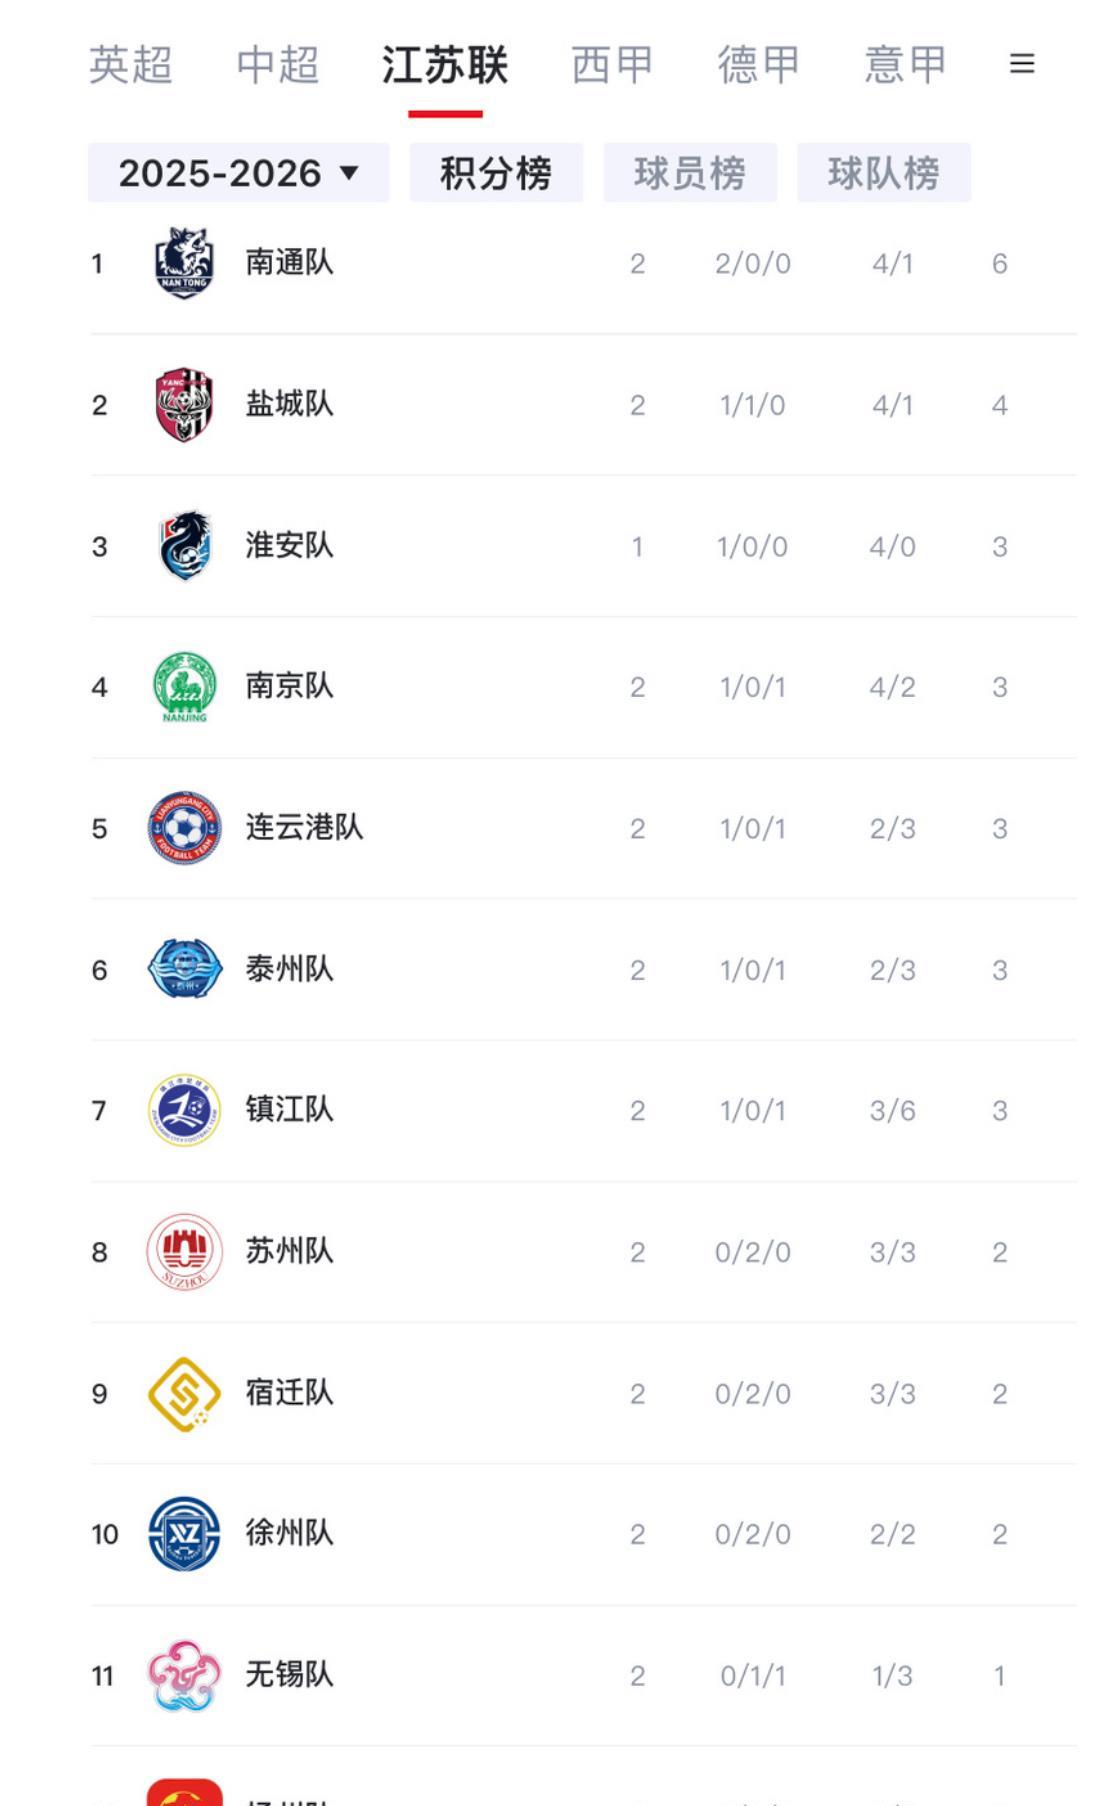Select the 球队榜 team ranking button
The width and height of the screenshot is (1100, 1806).
click(x=884, y=172)
